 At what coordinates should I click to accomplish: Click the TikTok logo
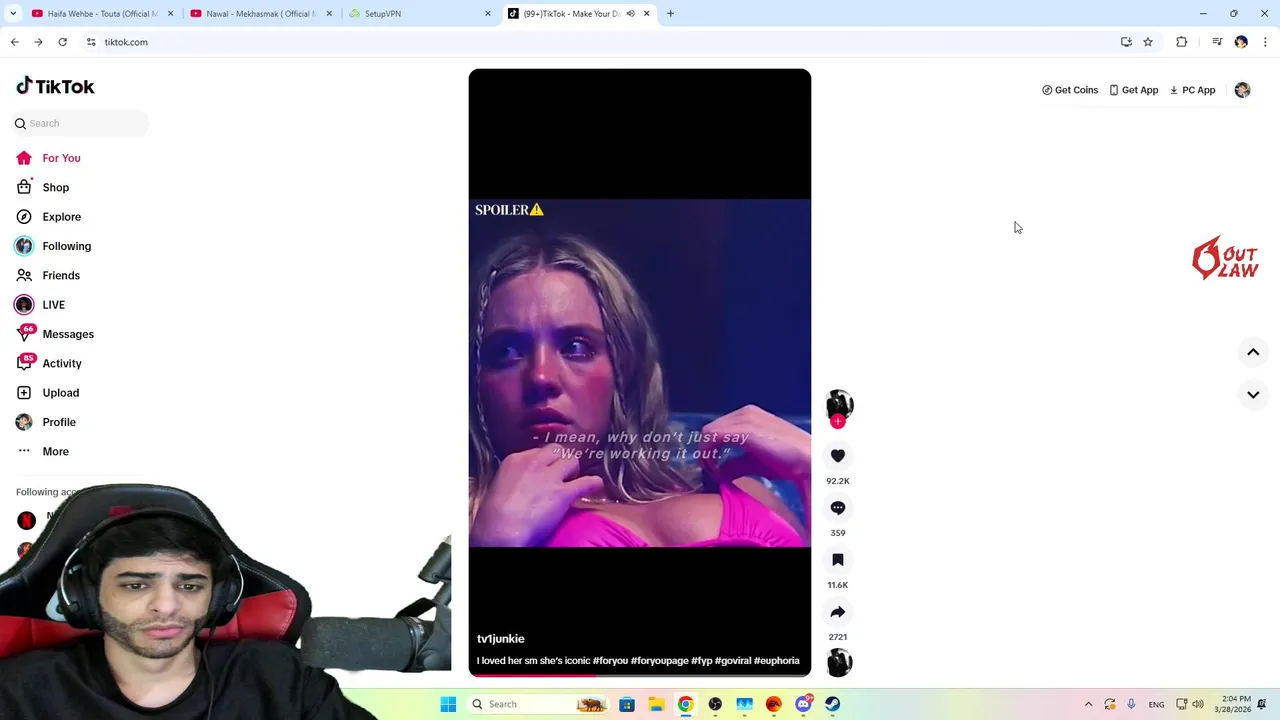(55, 86)
